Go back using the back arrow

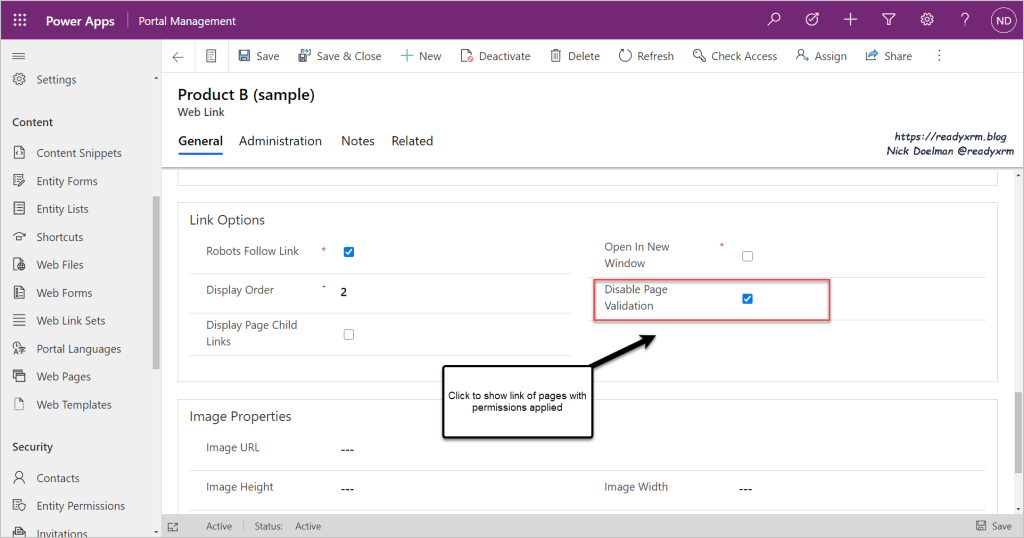[x=178, y=57]
